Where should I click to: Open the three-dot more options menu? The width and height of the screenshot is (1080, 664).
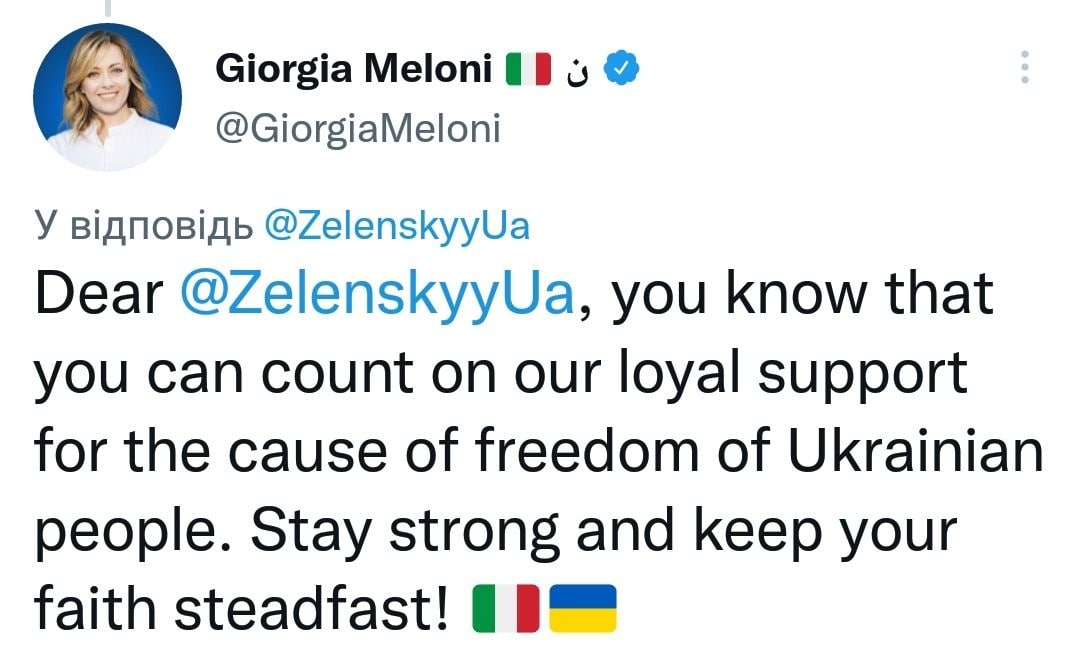(x=1023, y=68)
